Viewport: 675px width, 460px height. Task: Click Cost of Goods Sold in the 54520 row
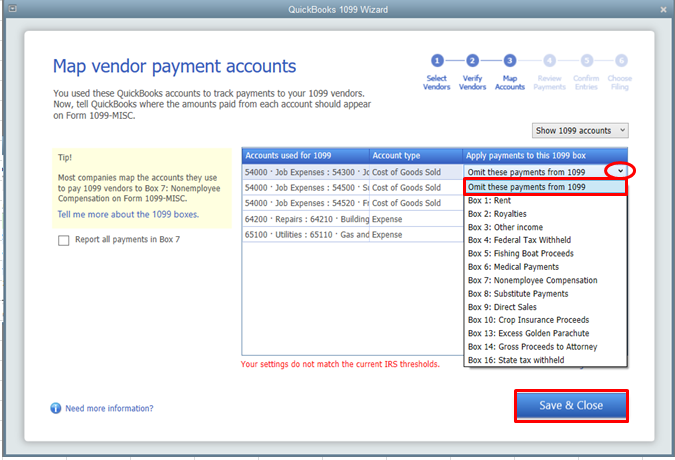(x=406, y=203)
